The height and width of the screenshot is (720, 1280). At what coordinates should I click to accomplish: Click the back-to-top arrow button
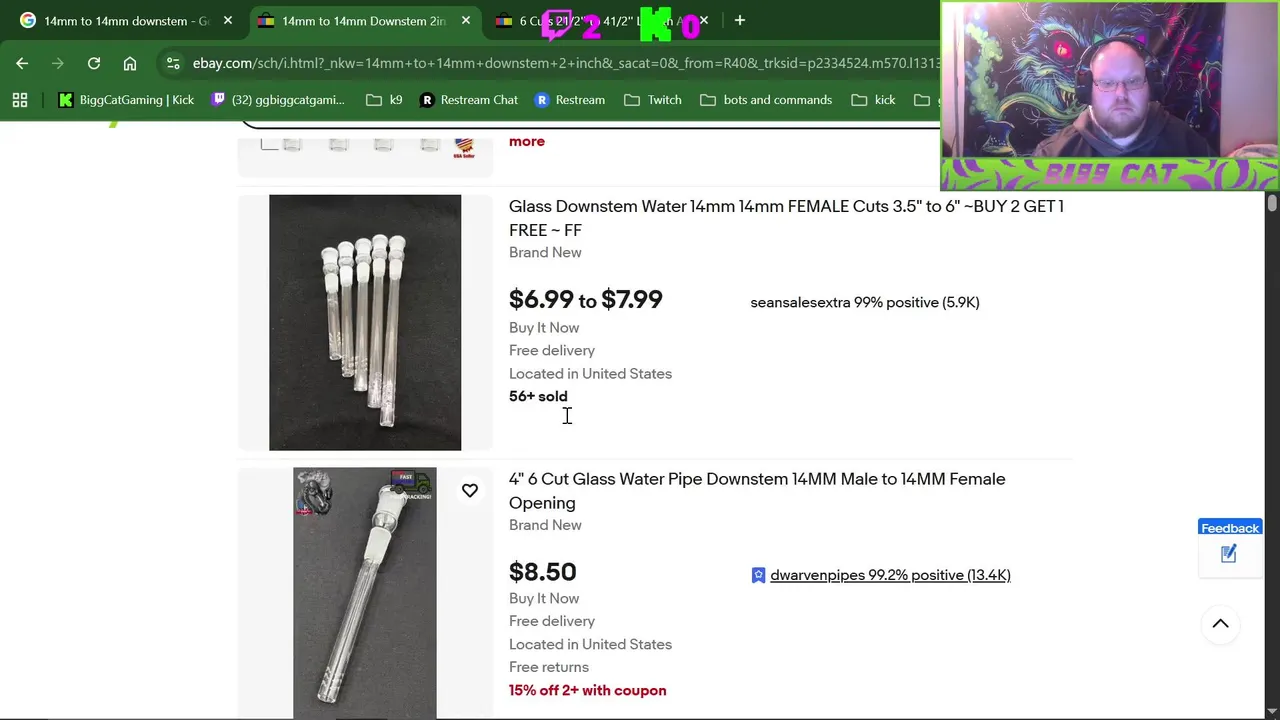1220,624
